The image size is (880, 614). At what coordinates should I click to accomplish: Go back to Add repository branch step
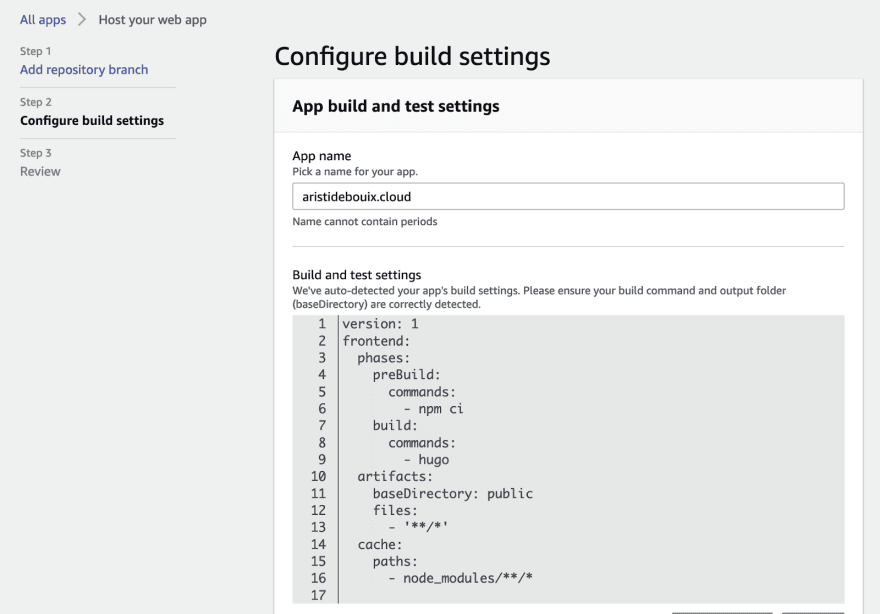click(x=84, y=70)
